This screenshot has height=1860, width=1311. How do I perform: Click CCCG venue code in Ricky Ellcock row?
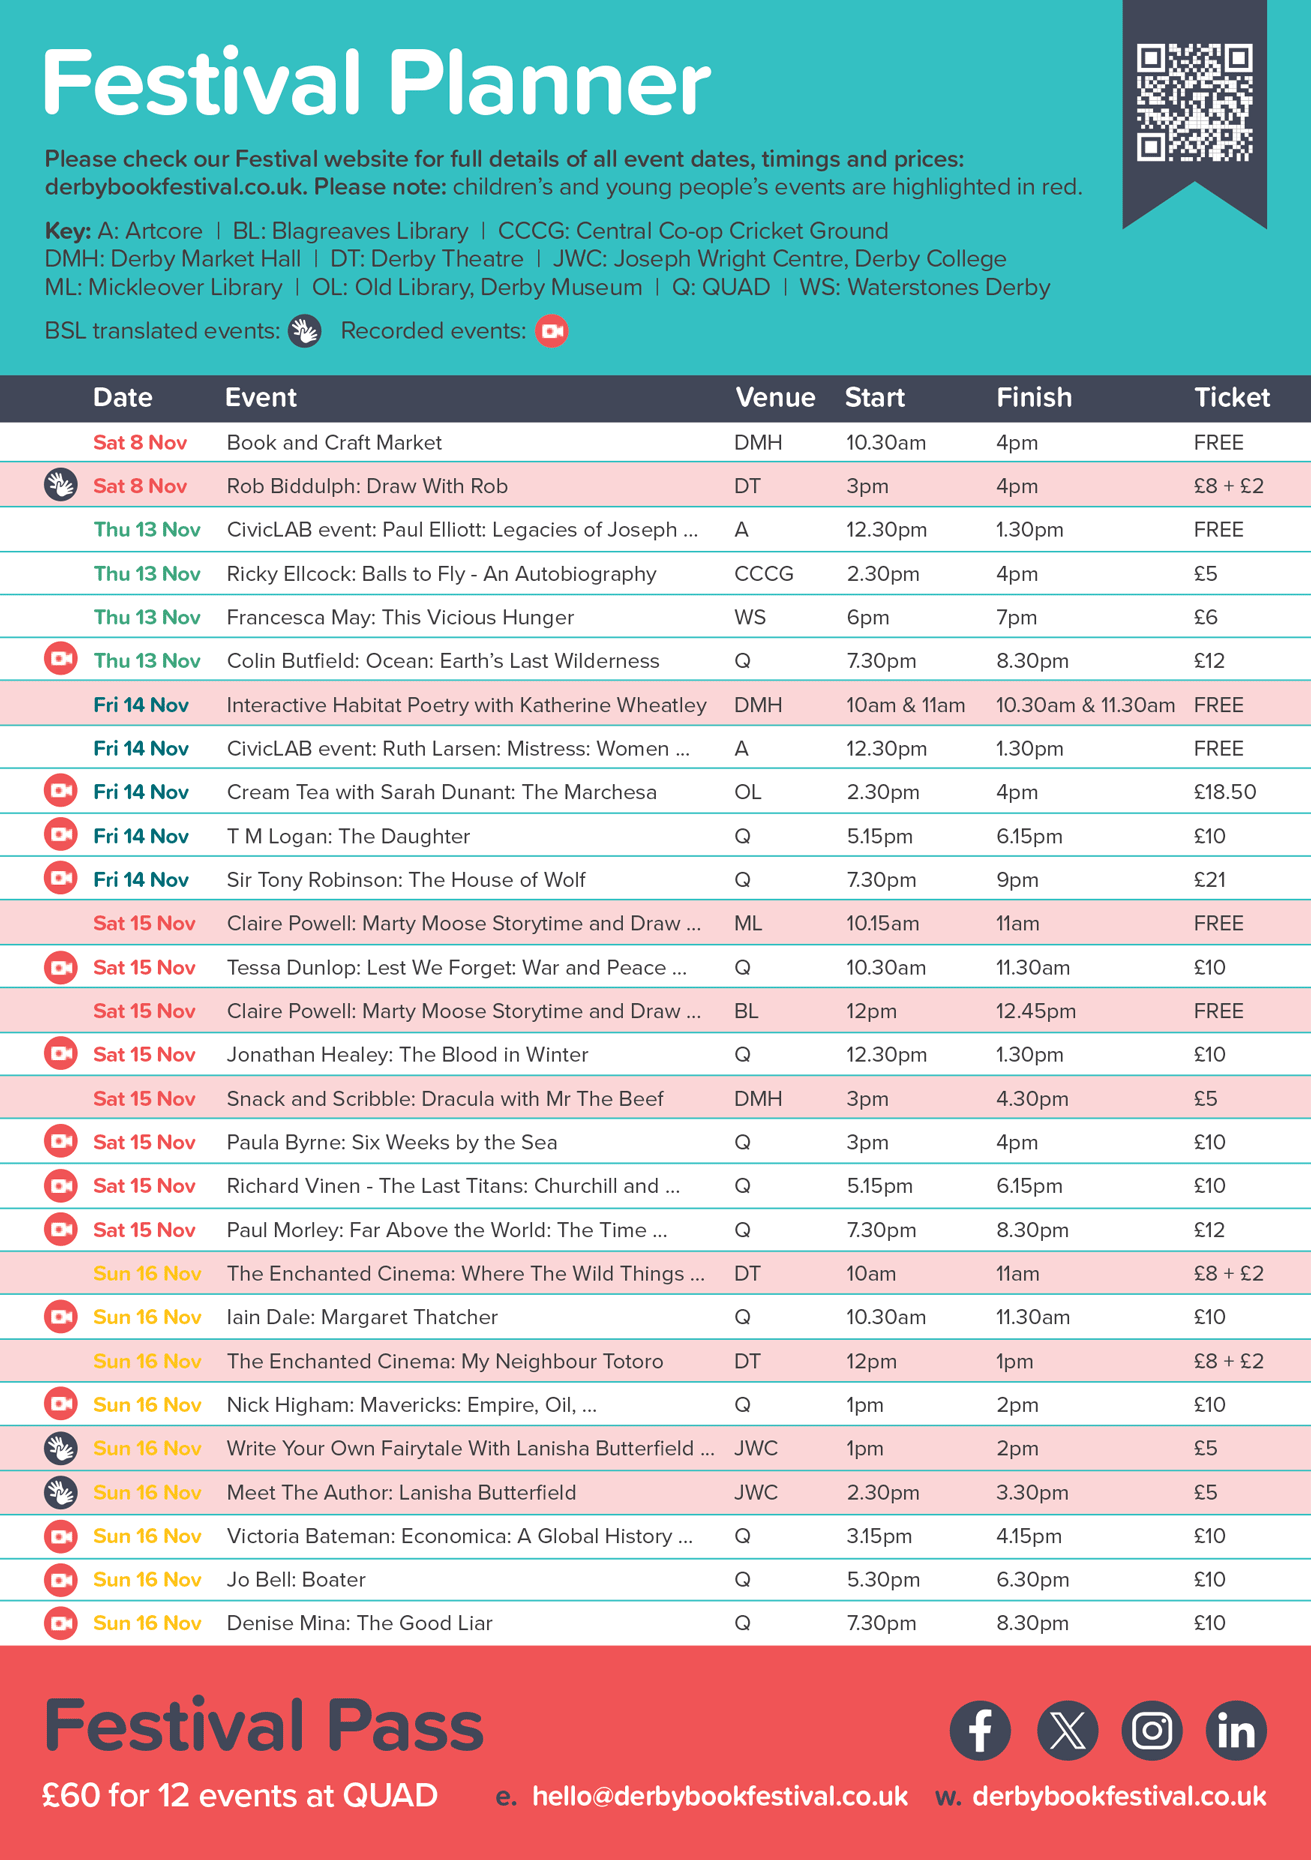764,574
